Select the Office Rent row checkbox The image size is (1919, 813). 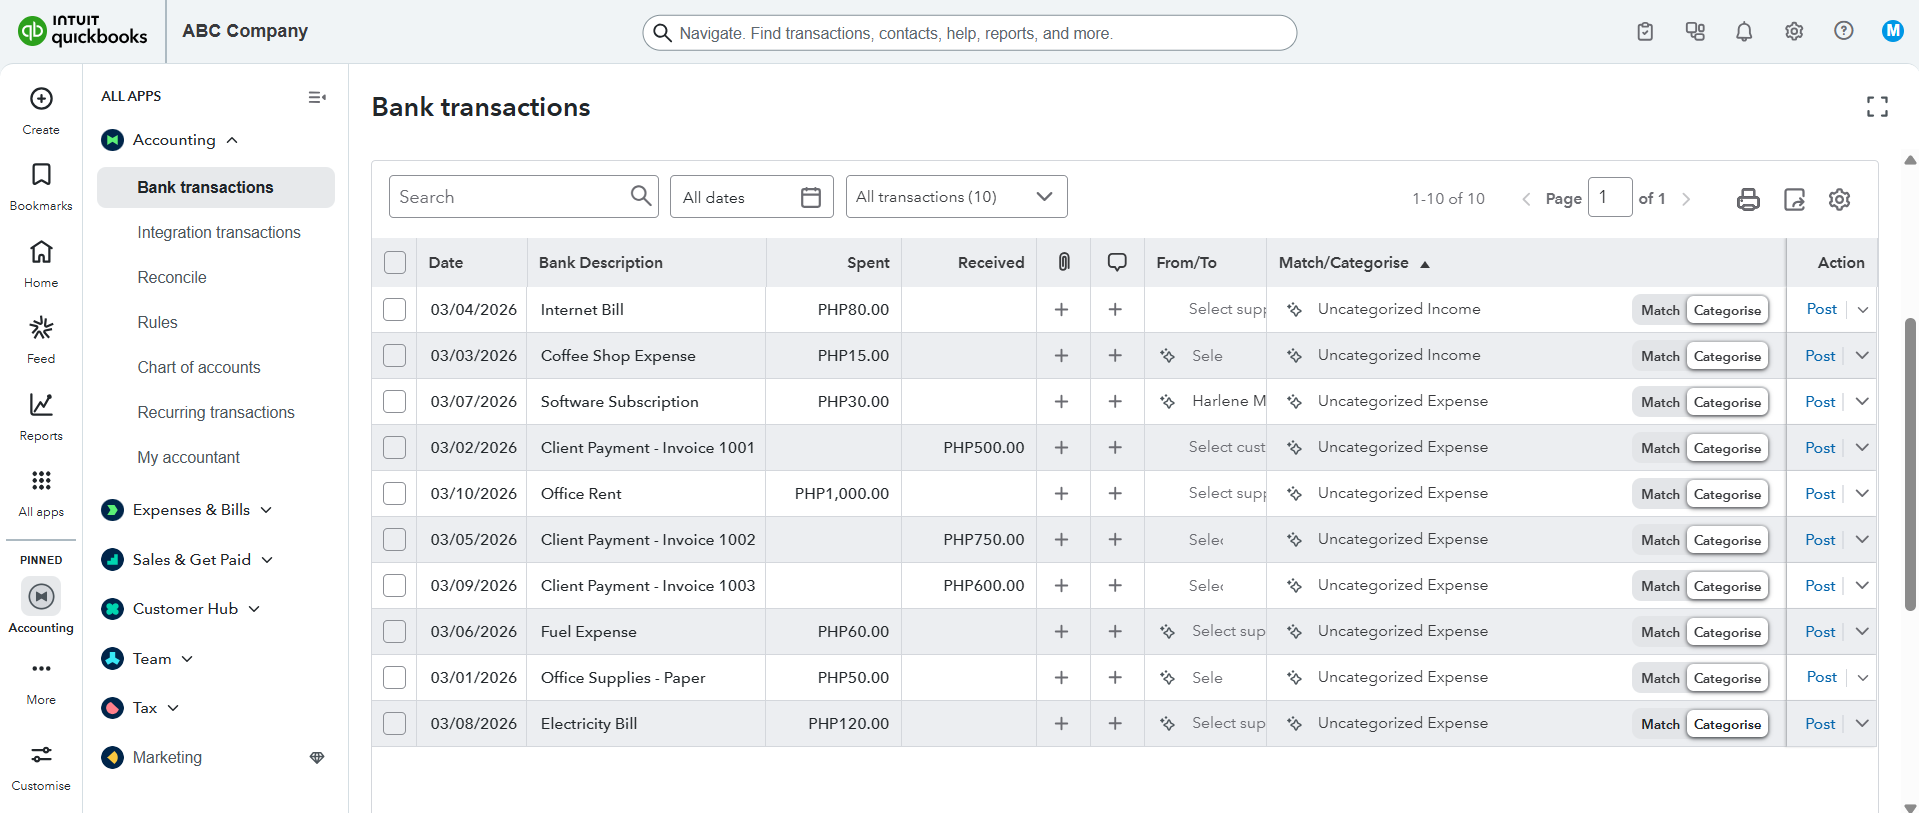(x=395, y=494)
